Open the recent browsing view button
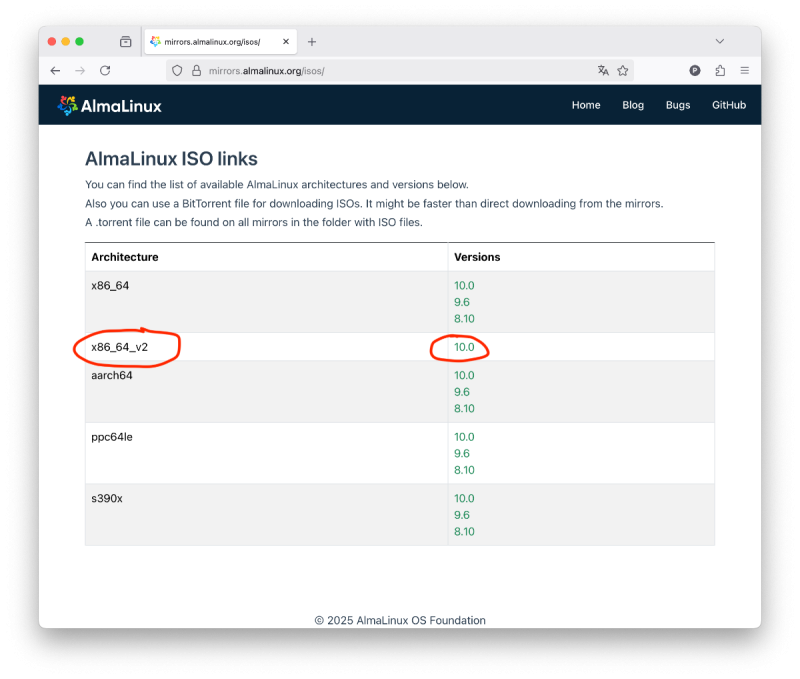 125,42
